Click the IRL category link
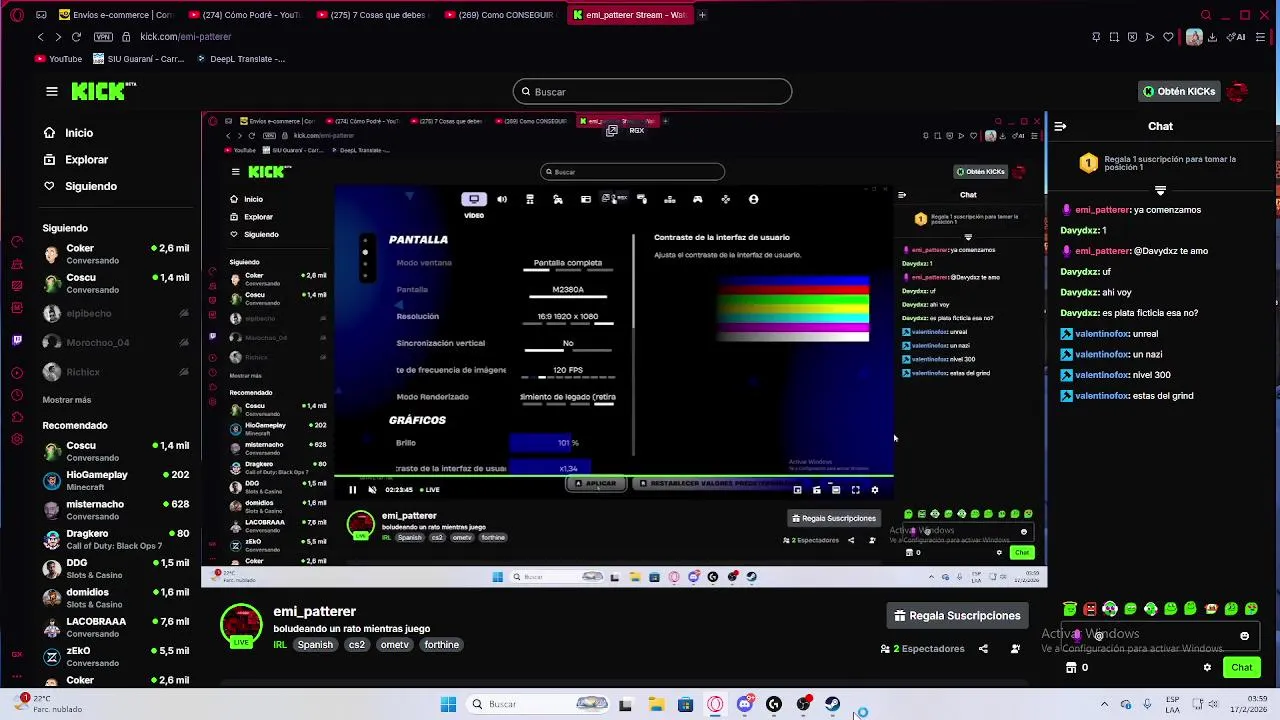The height and width of the screenshot is (720, 1280). click(x=280, y=645)
